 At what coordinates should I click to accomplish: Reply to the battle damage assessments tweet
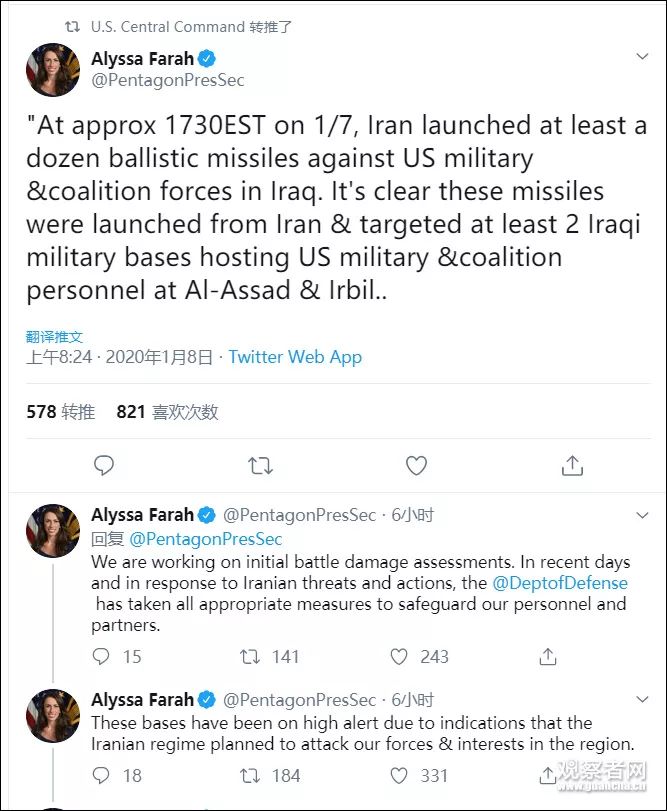point(101,657)
